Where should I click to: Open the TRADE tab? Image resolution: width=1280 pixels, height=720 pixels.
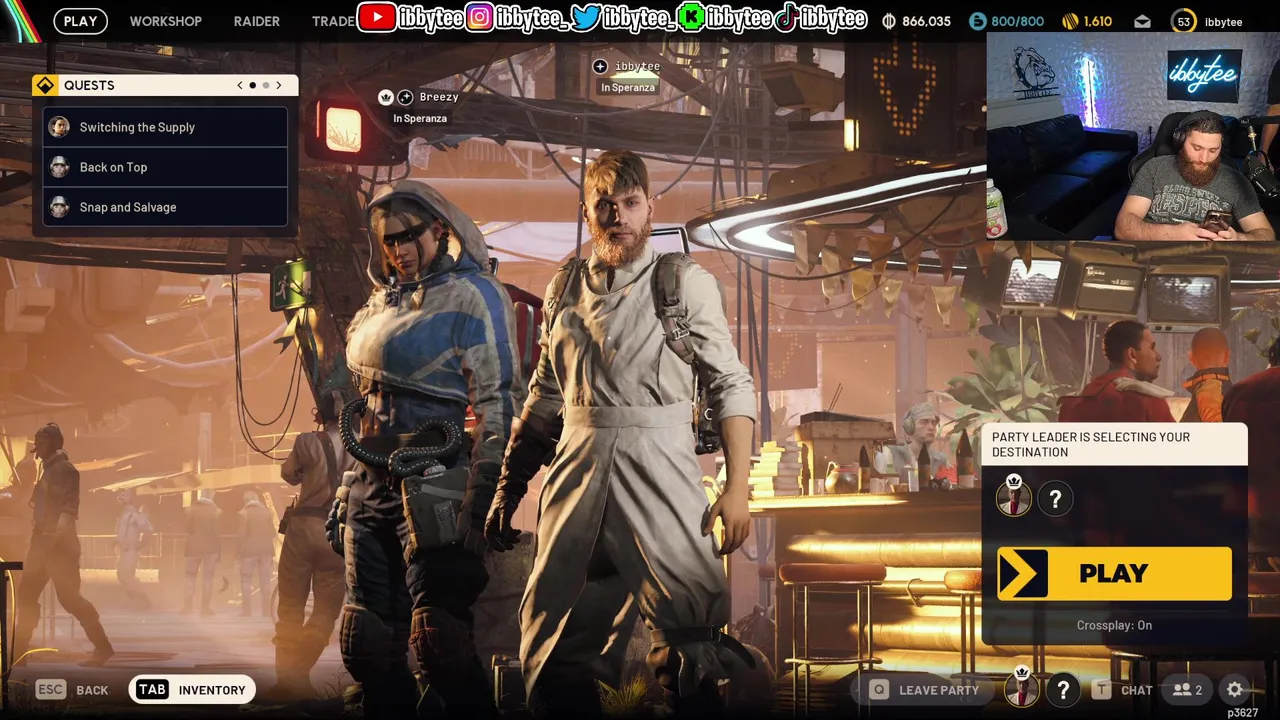pyautogui.click(x=333, y=21)
